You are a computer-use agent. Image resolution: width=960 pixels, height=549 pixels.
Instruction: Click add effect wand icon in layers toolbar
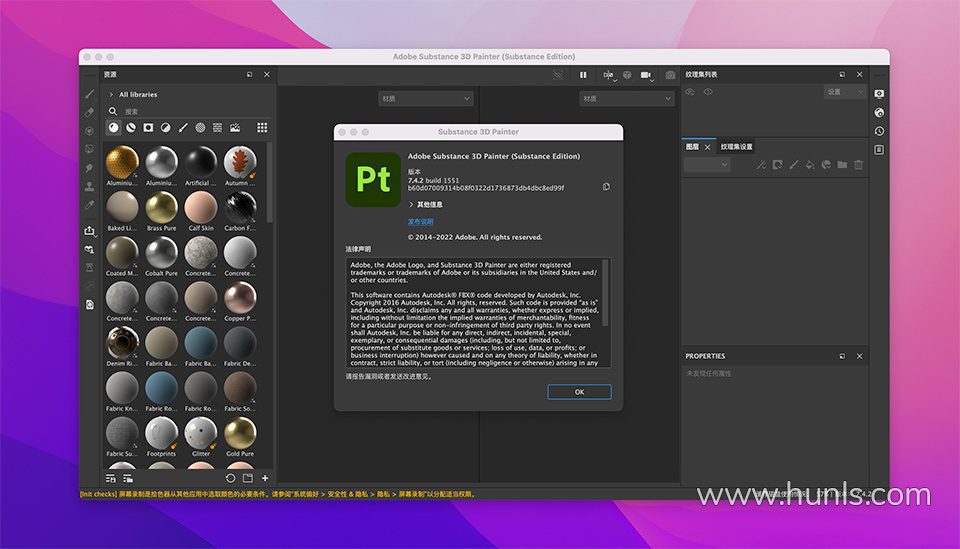(760, 165)
